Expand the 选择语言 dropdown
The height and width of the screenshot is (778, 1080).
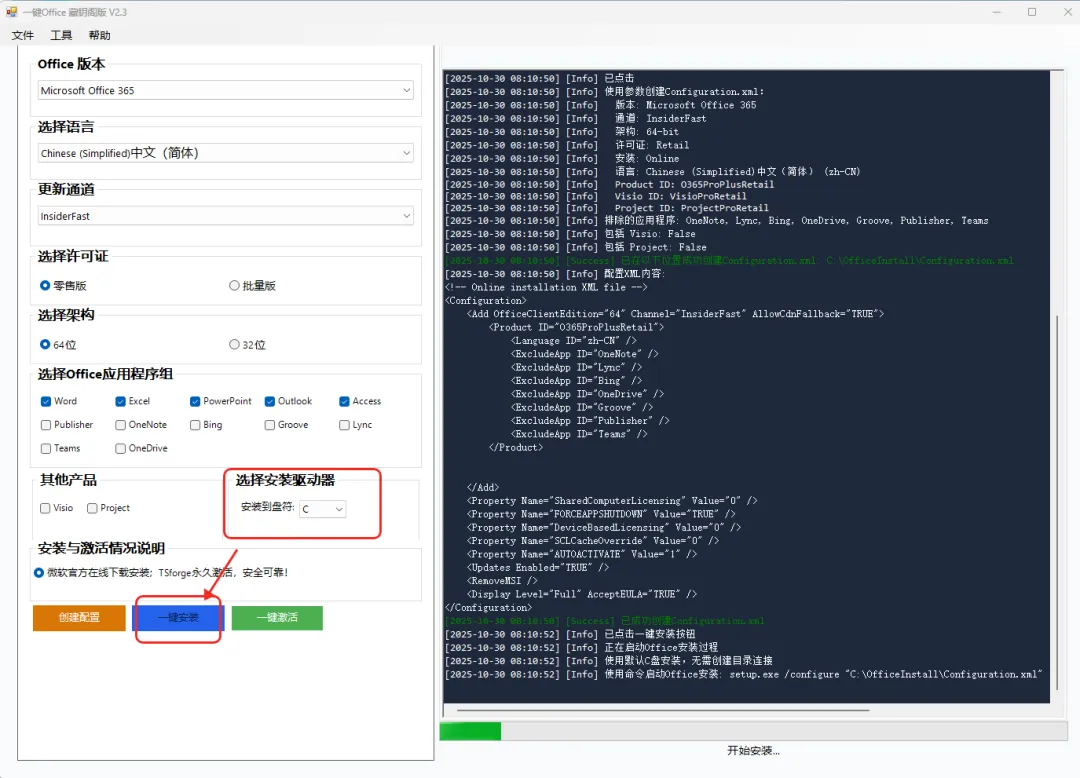(226, 153)
